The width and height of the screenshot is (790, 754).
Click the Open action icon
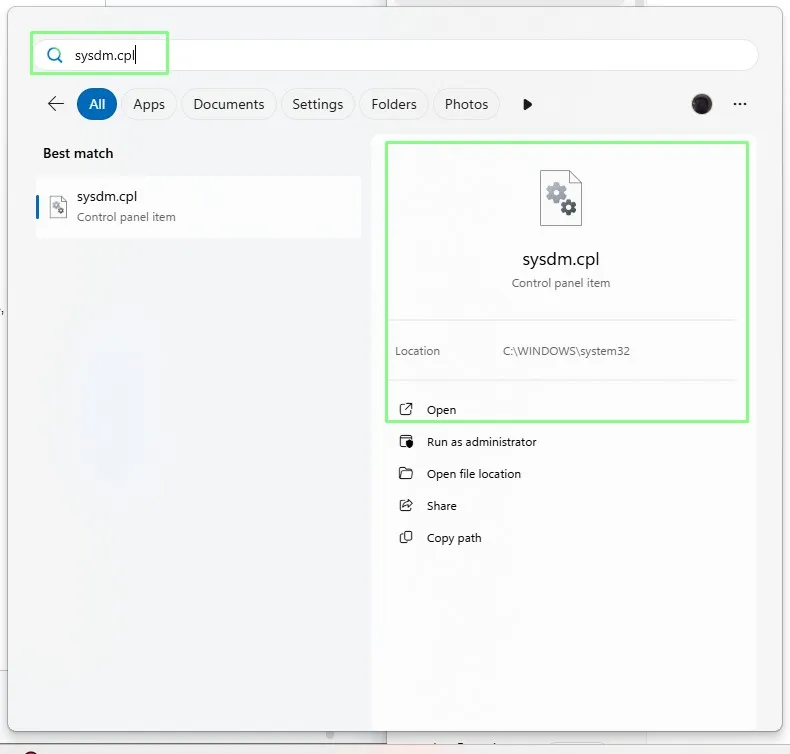pyautogui.click(x=406, y=409)
